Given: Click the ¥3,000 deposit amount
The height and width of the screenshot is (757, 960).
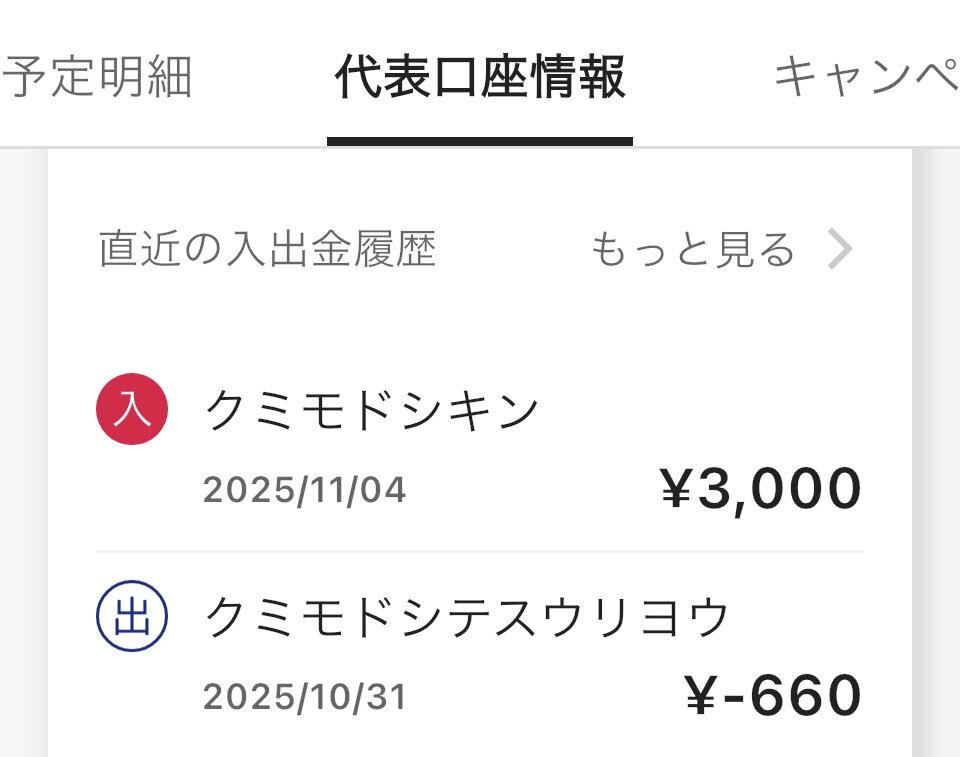Looking at the screenshot, I should (x=760, y=488).
